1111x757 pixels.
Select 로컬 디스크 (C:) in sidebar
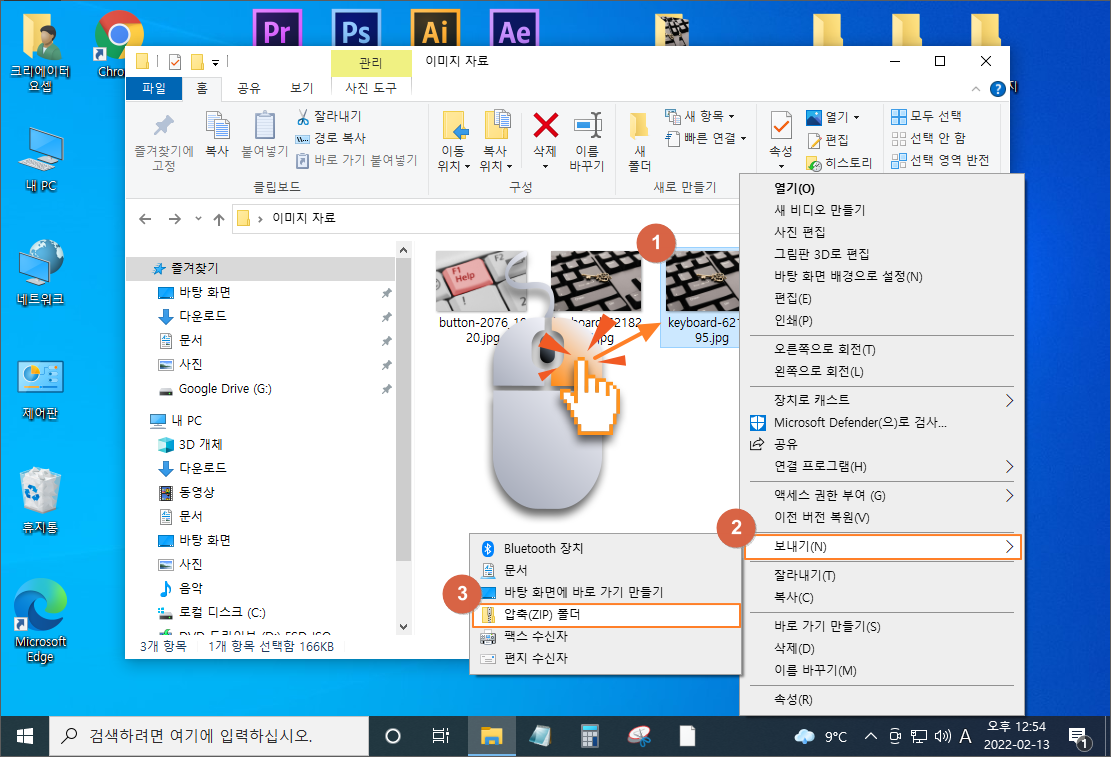coord(222,612)
